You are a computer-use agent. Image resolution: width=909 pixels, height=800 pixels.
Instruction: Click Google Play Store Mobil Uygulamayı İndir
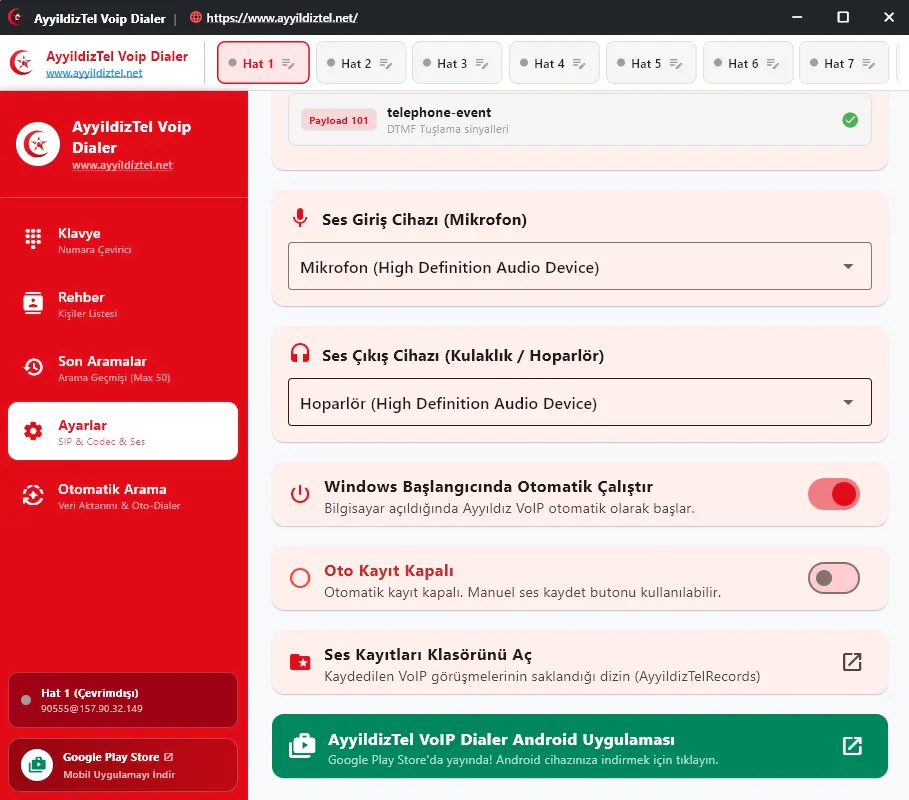click(123, 765)
